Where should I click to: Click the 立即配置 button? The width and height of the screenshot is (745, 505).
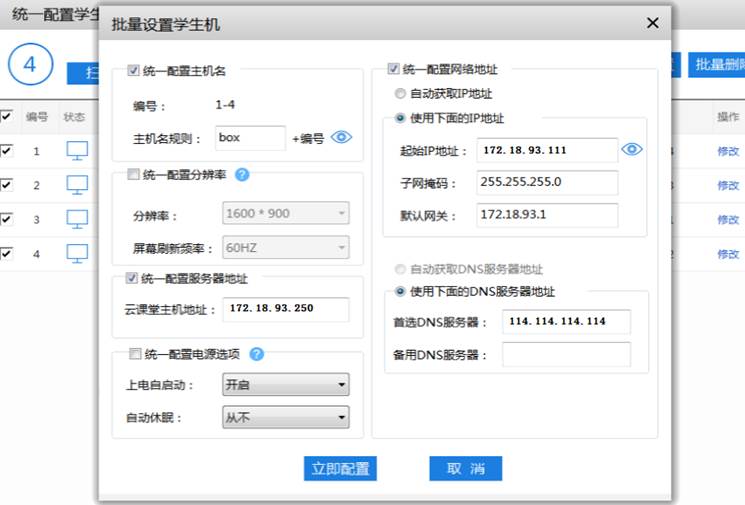point(340,469)
